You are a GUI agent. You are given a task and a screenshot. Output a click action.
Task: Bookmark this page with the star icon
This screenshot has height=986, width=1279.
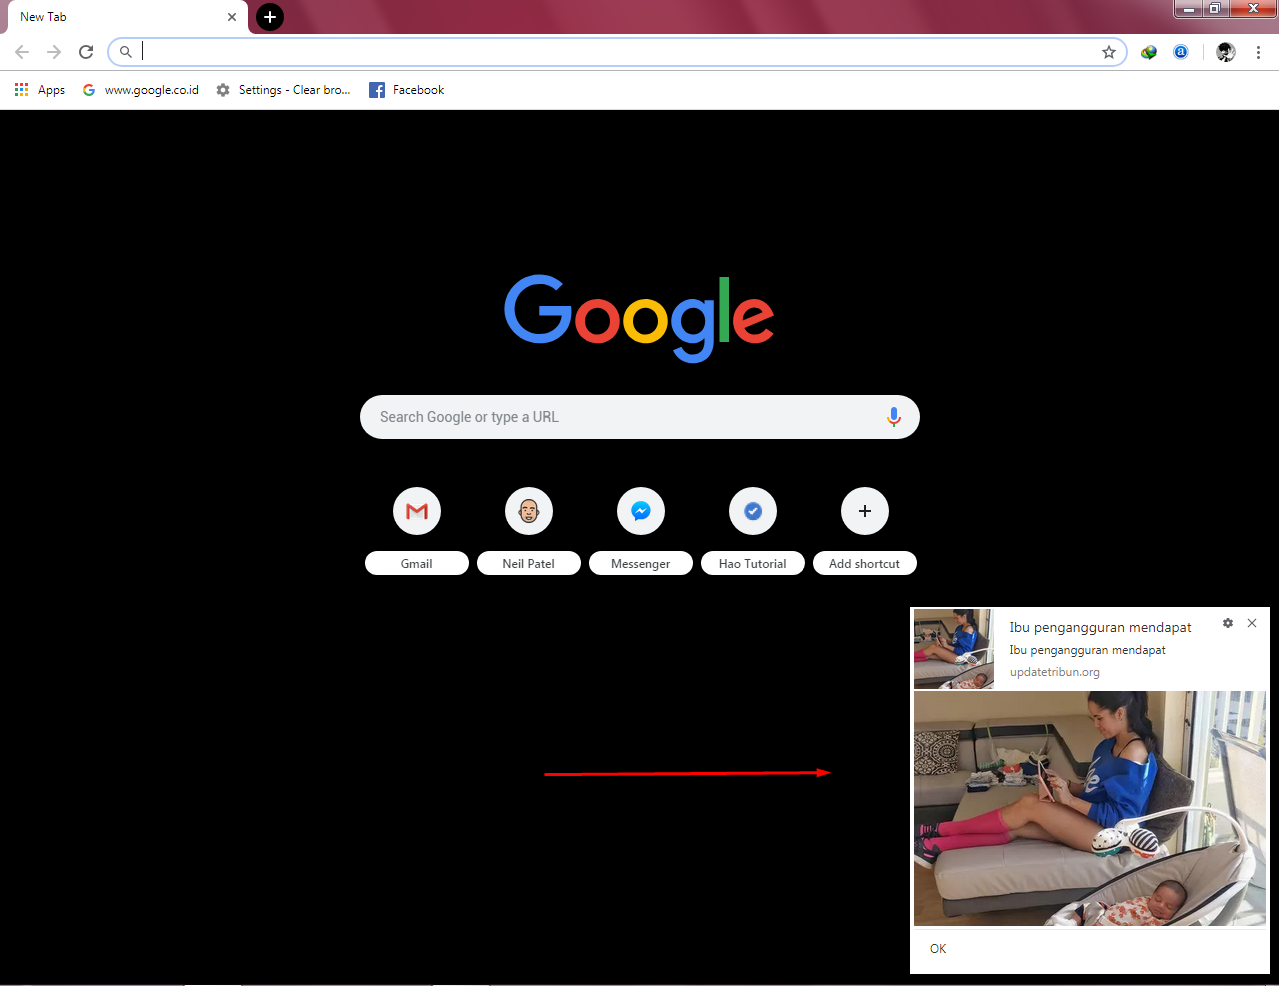[x=1108, y=52]
